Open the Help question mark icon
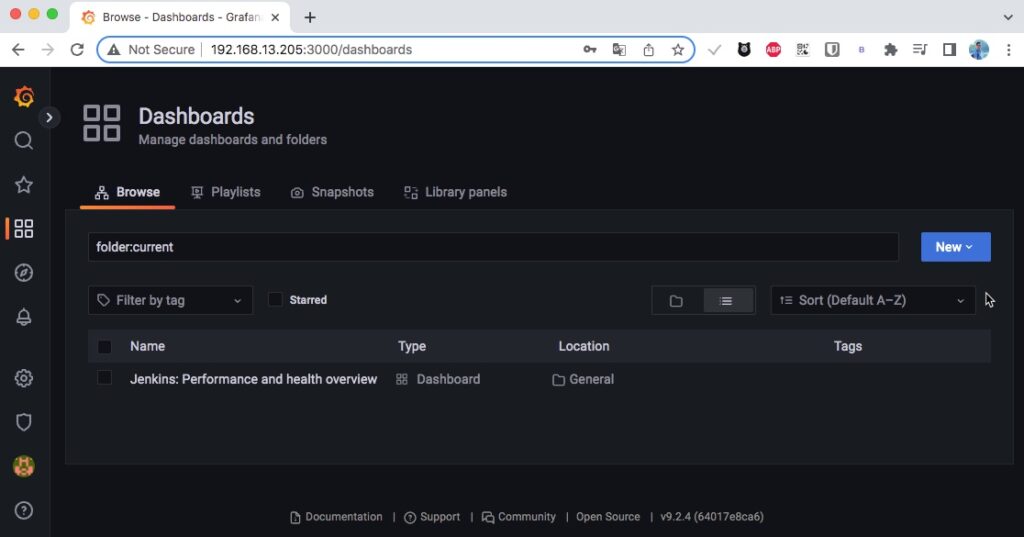Screen dimensions: 1024x537 point(24,510)
